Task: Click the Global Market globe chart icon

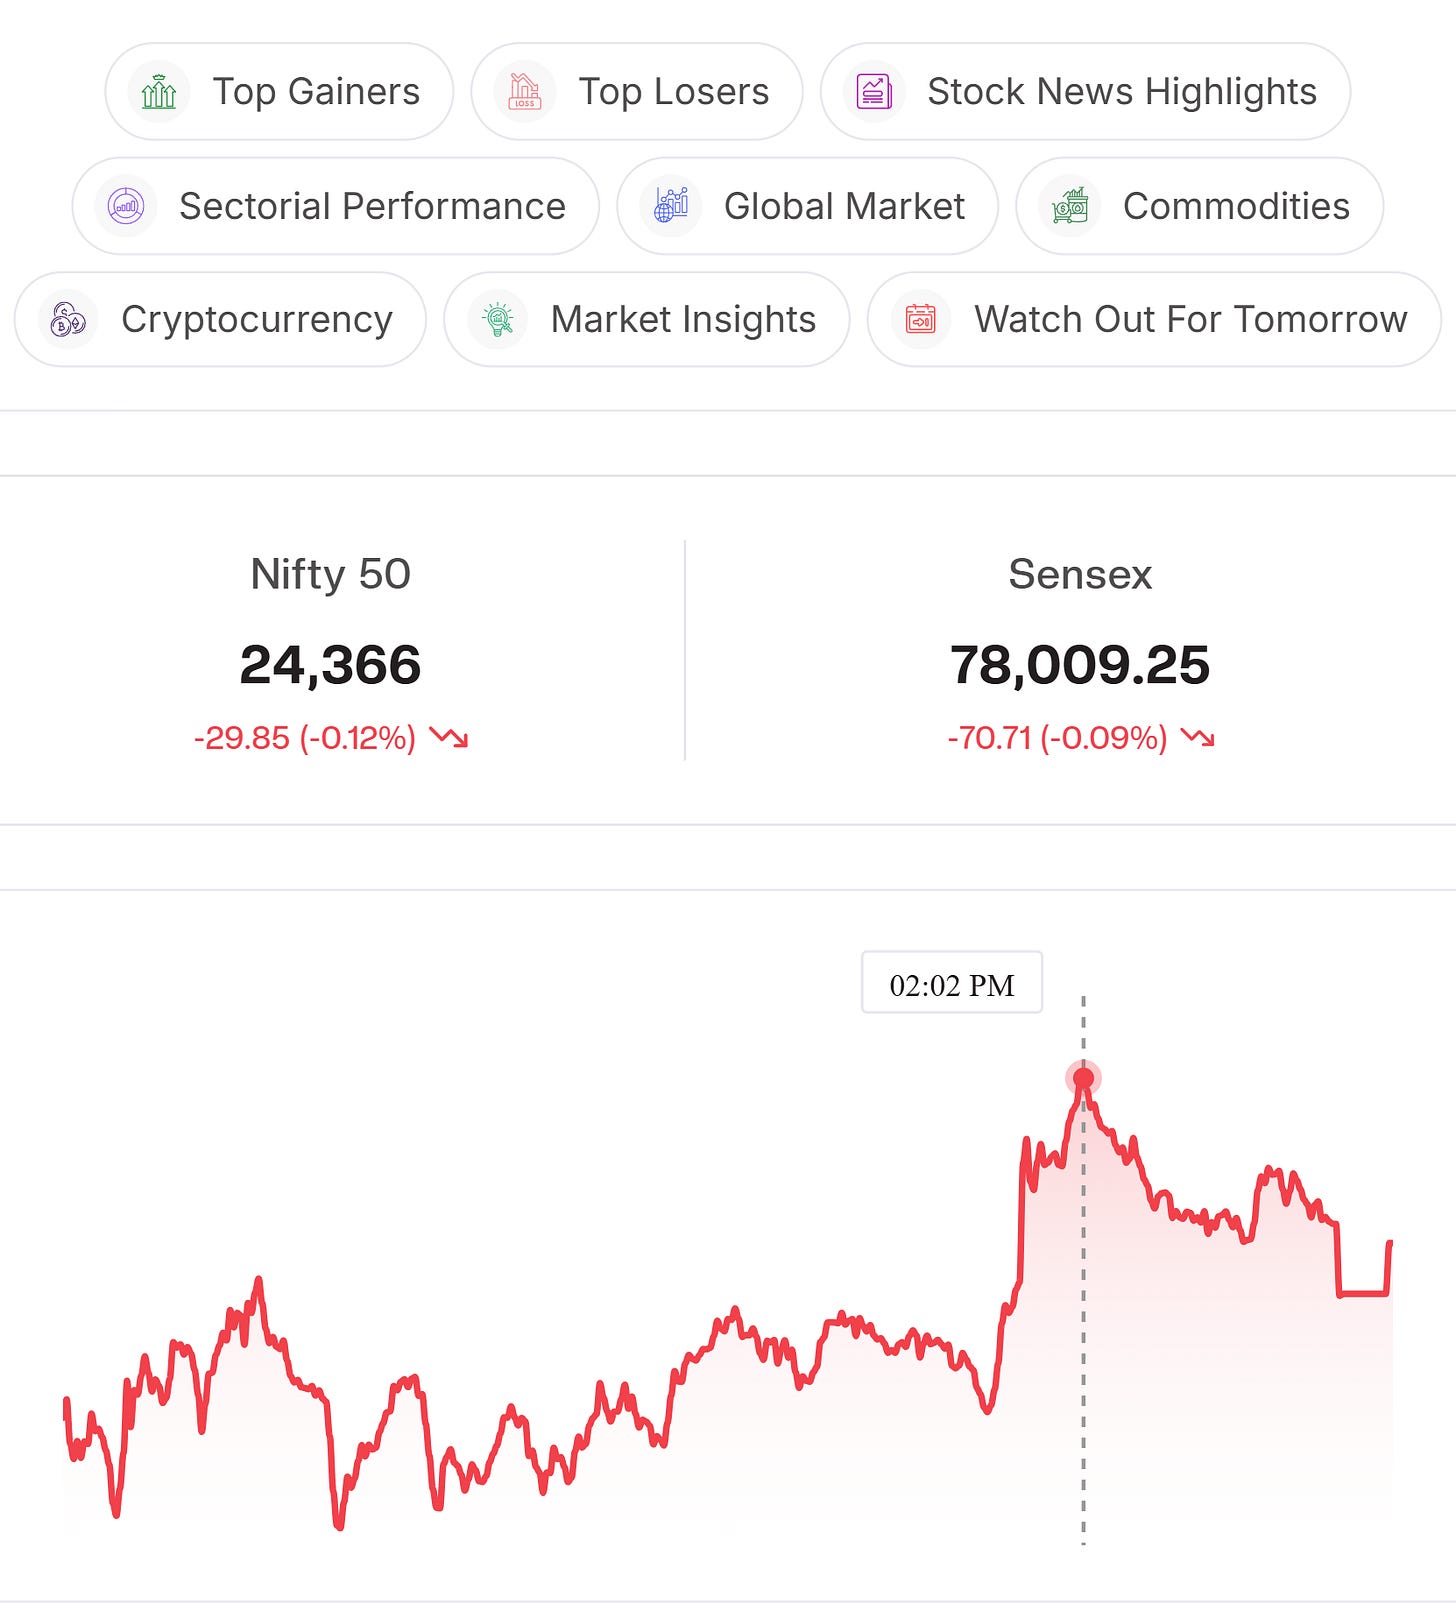Action: 670,206
